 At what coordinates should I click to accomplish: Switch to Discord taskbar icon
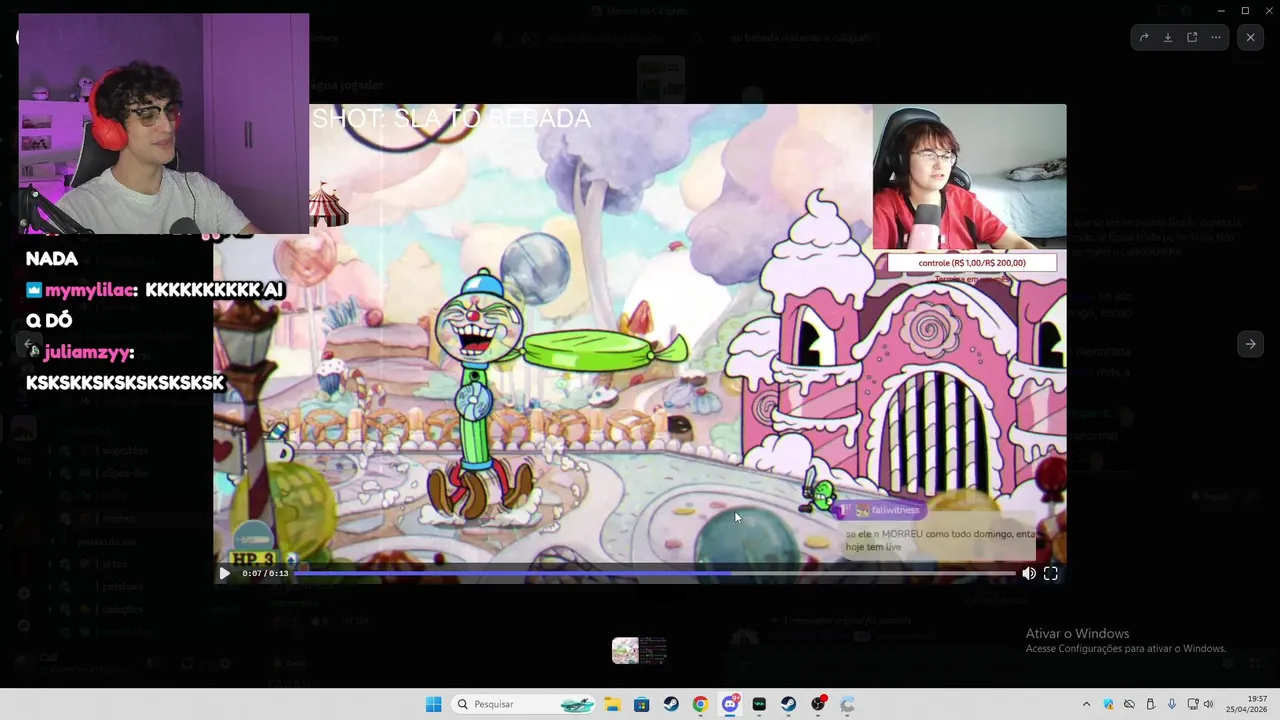[x=730, y=704]
